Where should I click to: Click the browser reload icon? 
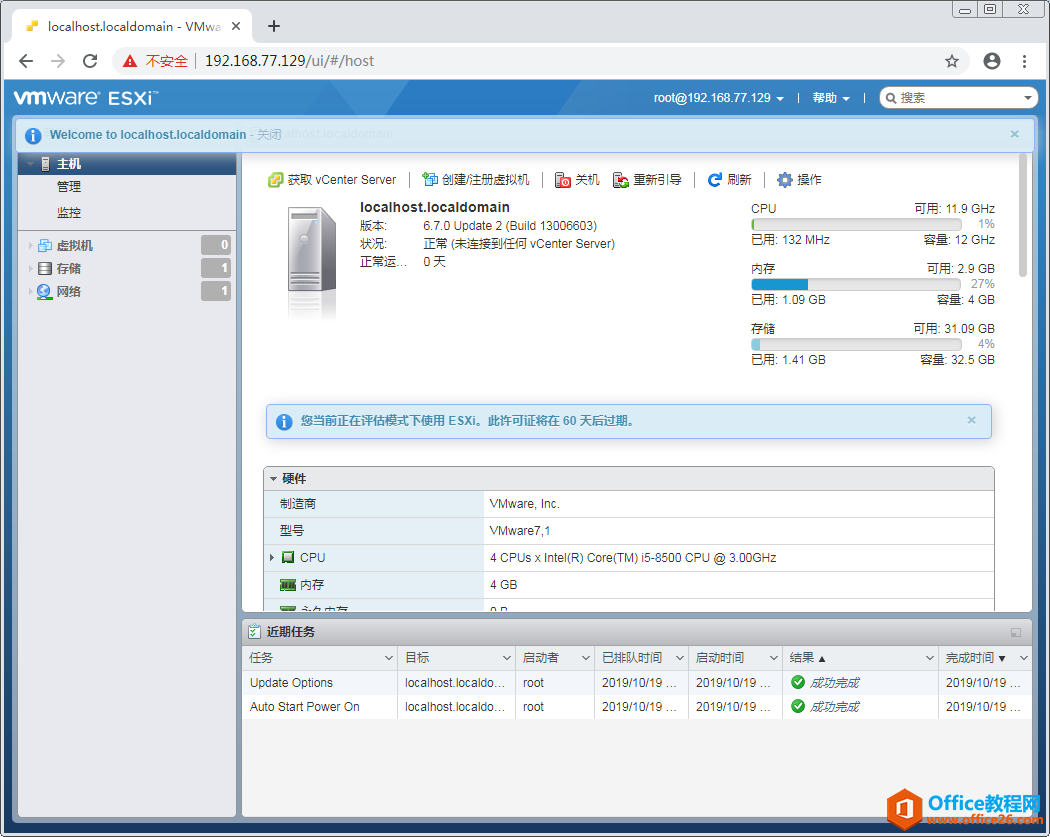tap(90, 61)
